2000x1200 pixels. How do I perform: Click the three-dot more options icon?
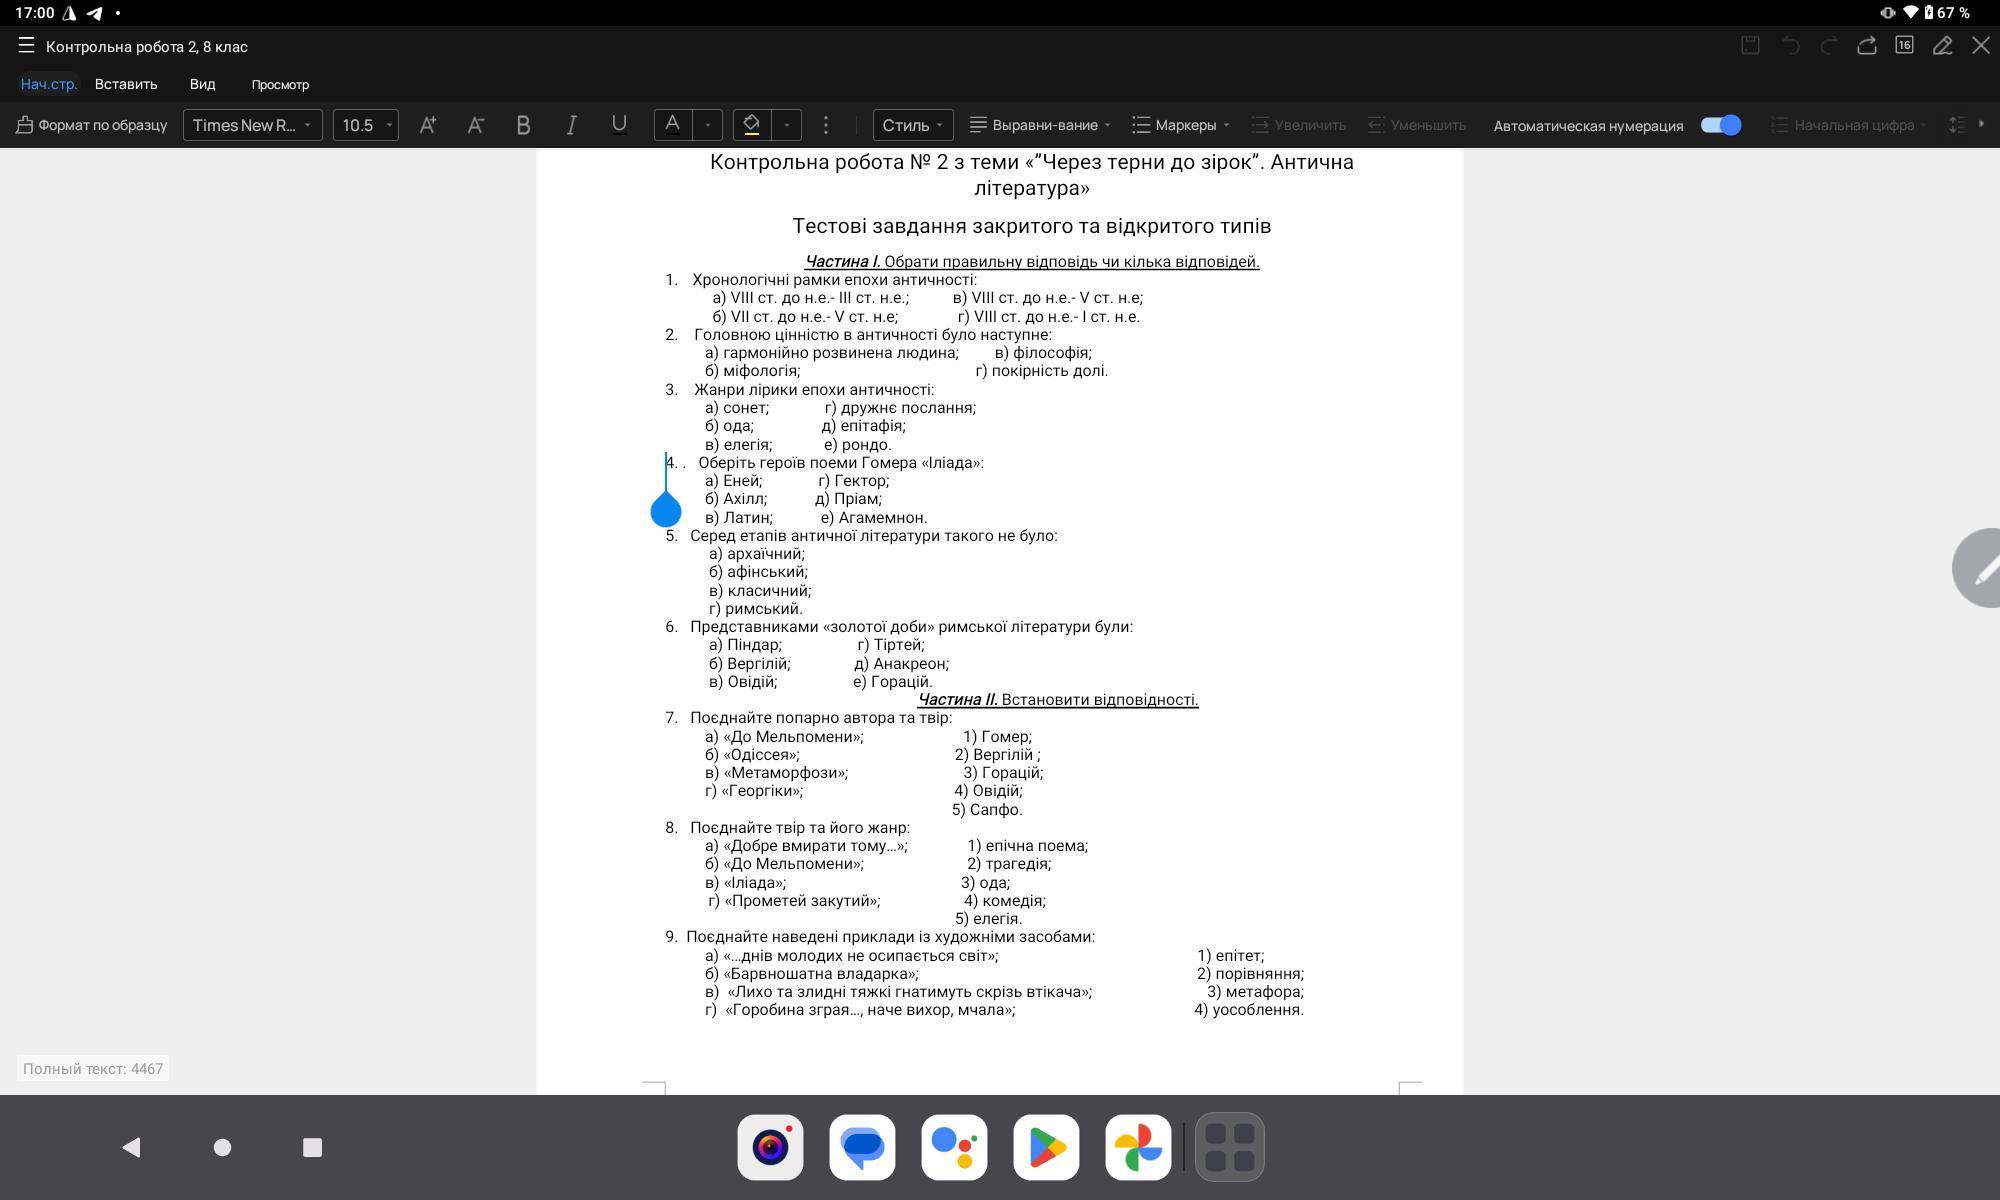(826, 125)
